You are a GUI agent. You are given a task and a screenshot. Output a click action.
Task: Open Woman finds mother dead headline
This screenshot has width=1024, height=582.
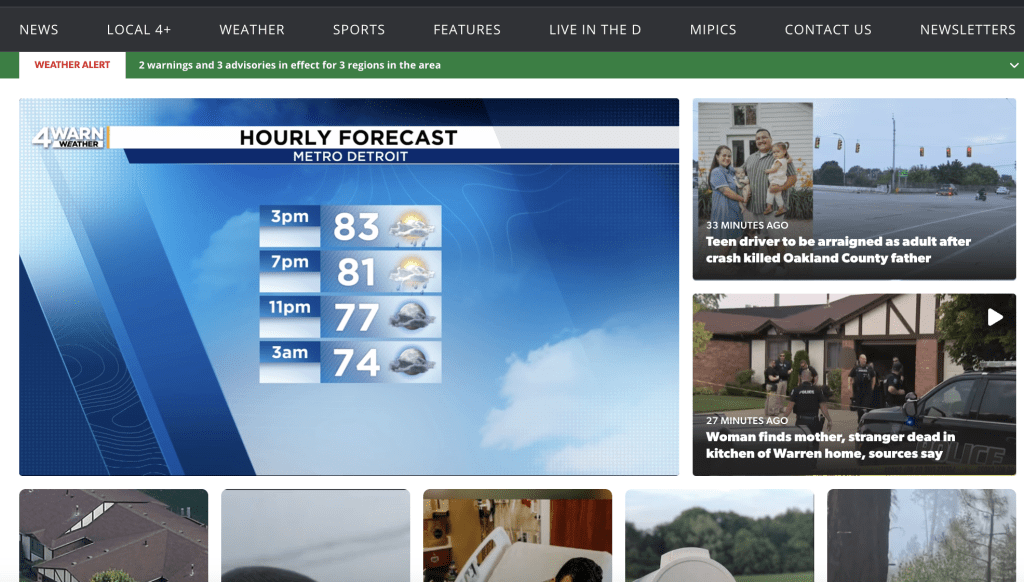click(x=830, y=445)
